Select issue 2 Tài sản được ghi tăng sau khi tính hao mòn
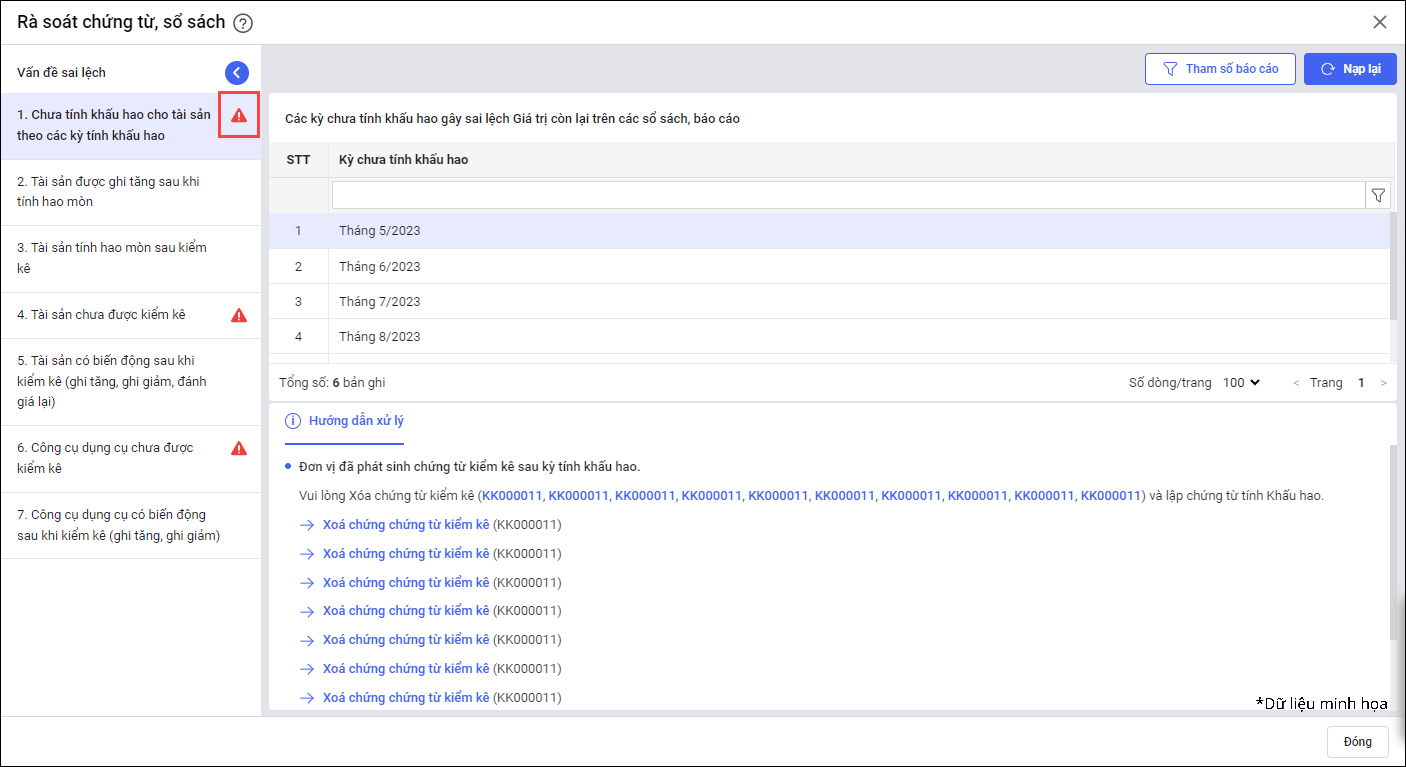Image resolution: width=1406 pixels, height=767 pixels. (110, 192)
